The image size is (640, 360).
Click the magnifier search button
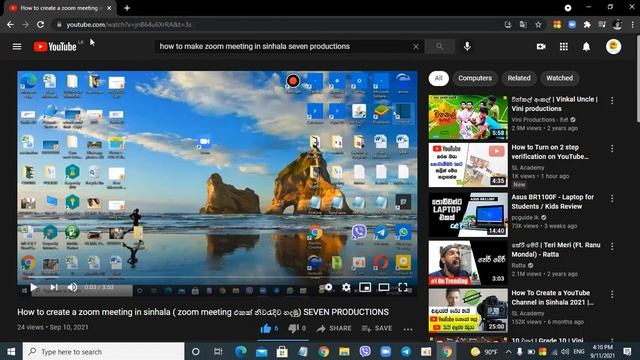(440, 47)
